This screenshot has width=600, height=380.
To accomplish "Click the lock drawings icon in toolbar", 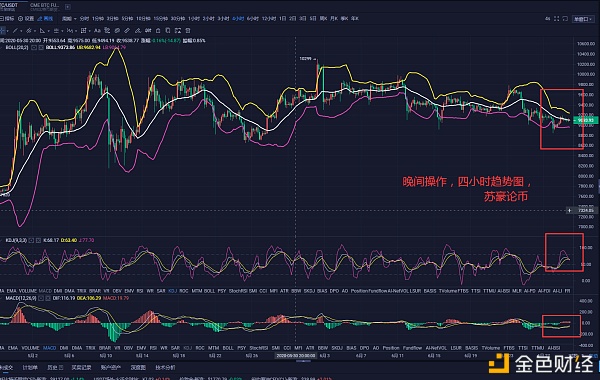I will click(x=158, y=31).
